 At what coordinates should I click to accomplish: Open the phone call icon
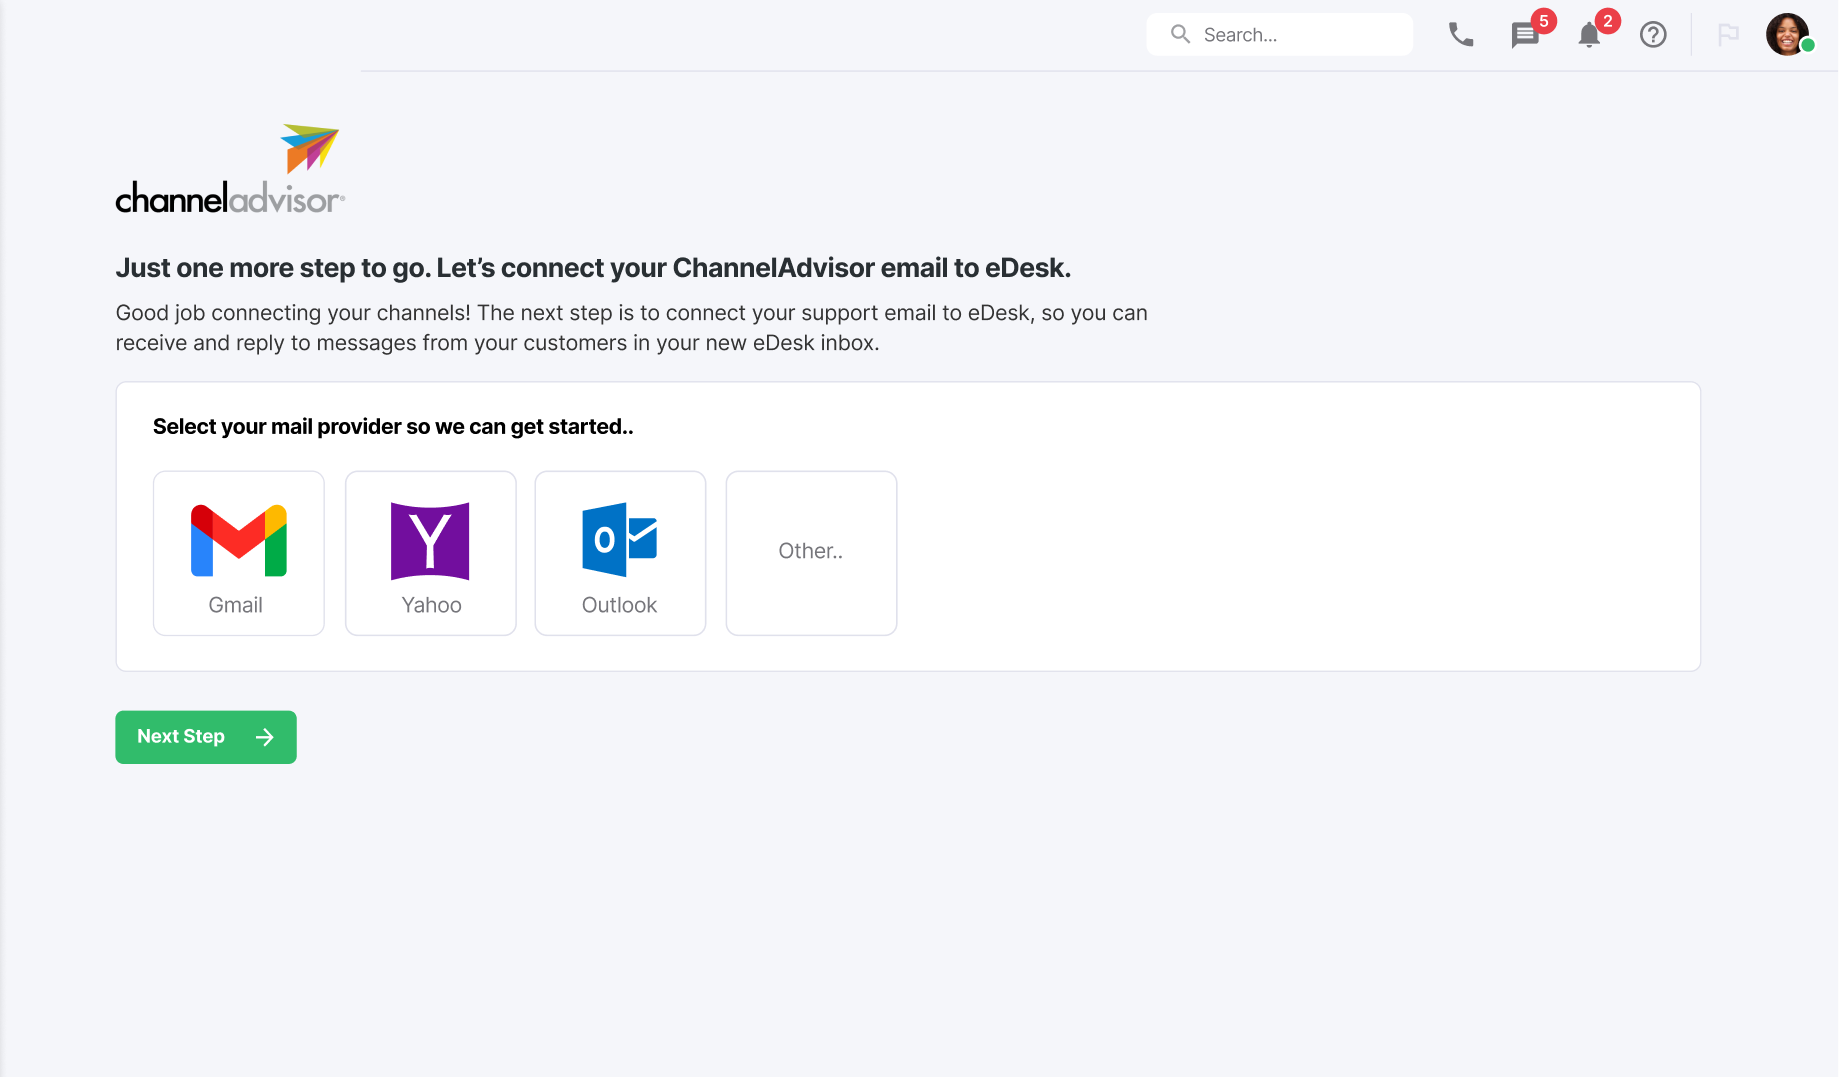1461,35
